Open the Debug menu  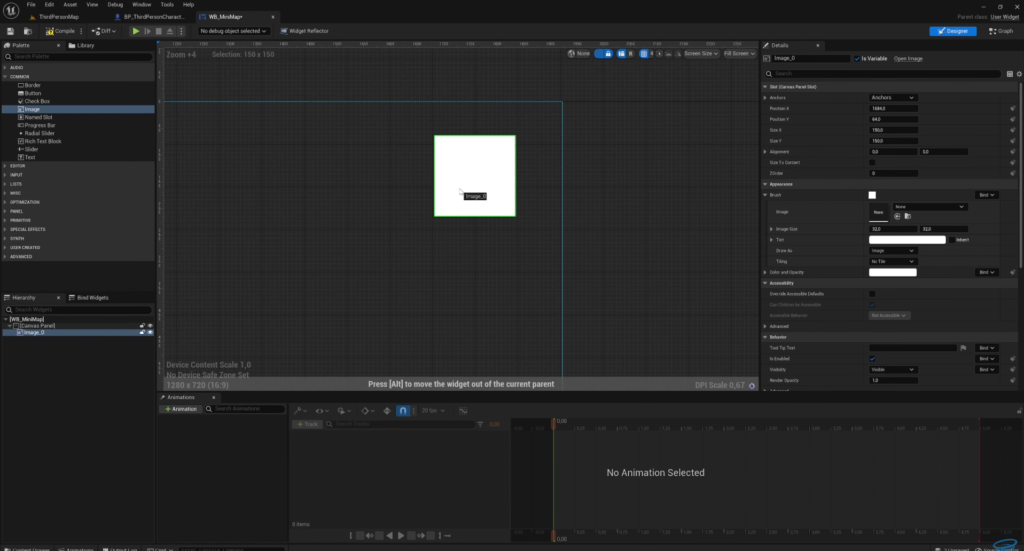tap(115, 5)
